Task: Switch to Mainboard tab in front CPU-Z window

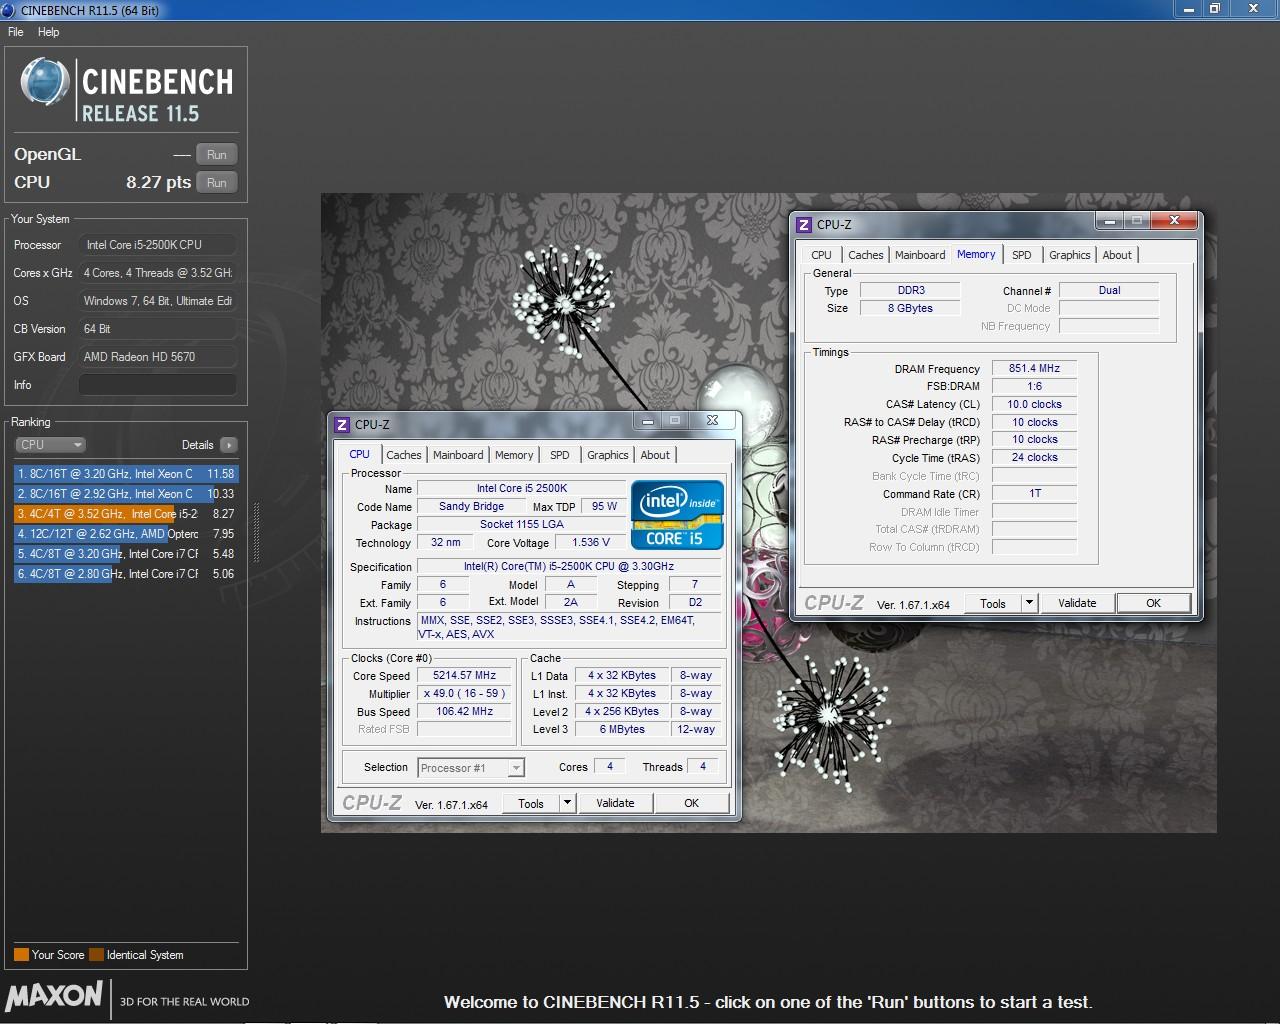Action: [x=458, y=455]
